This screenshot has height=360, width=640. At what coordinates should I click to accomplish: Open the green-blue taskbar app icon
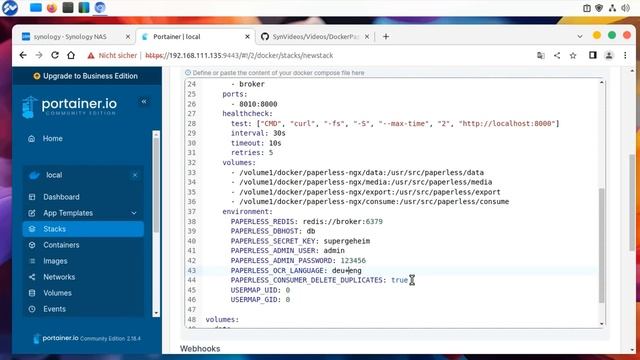coord(84,8)
